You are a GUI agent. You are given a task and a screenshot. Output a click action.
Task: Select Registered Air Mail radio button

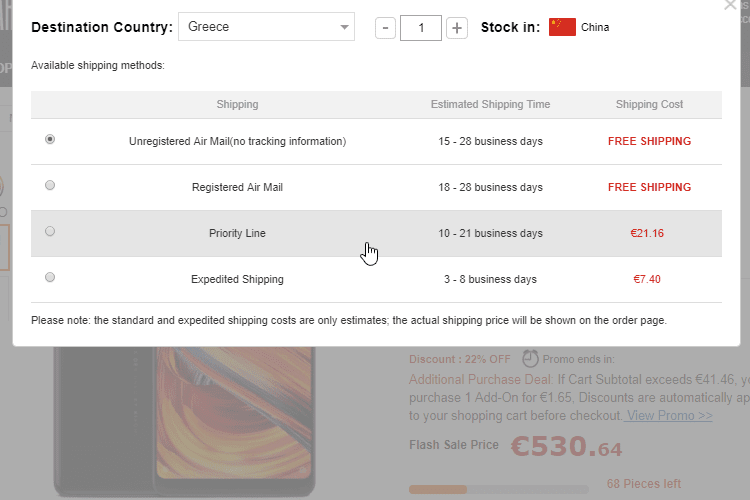pyautogui.click(x=50, y=185)
